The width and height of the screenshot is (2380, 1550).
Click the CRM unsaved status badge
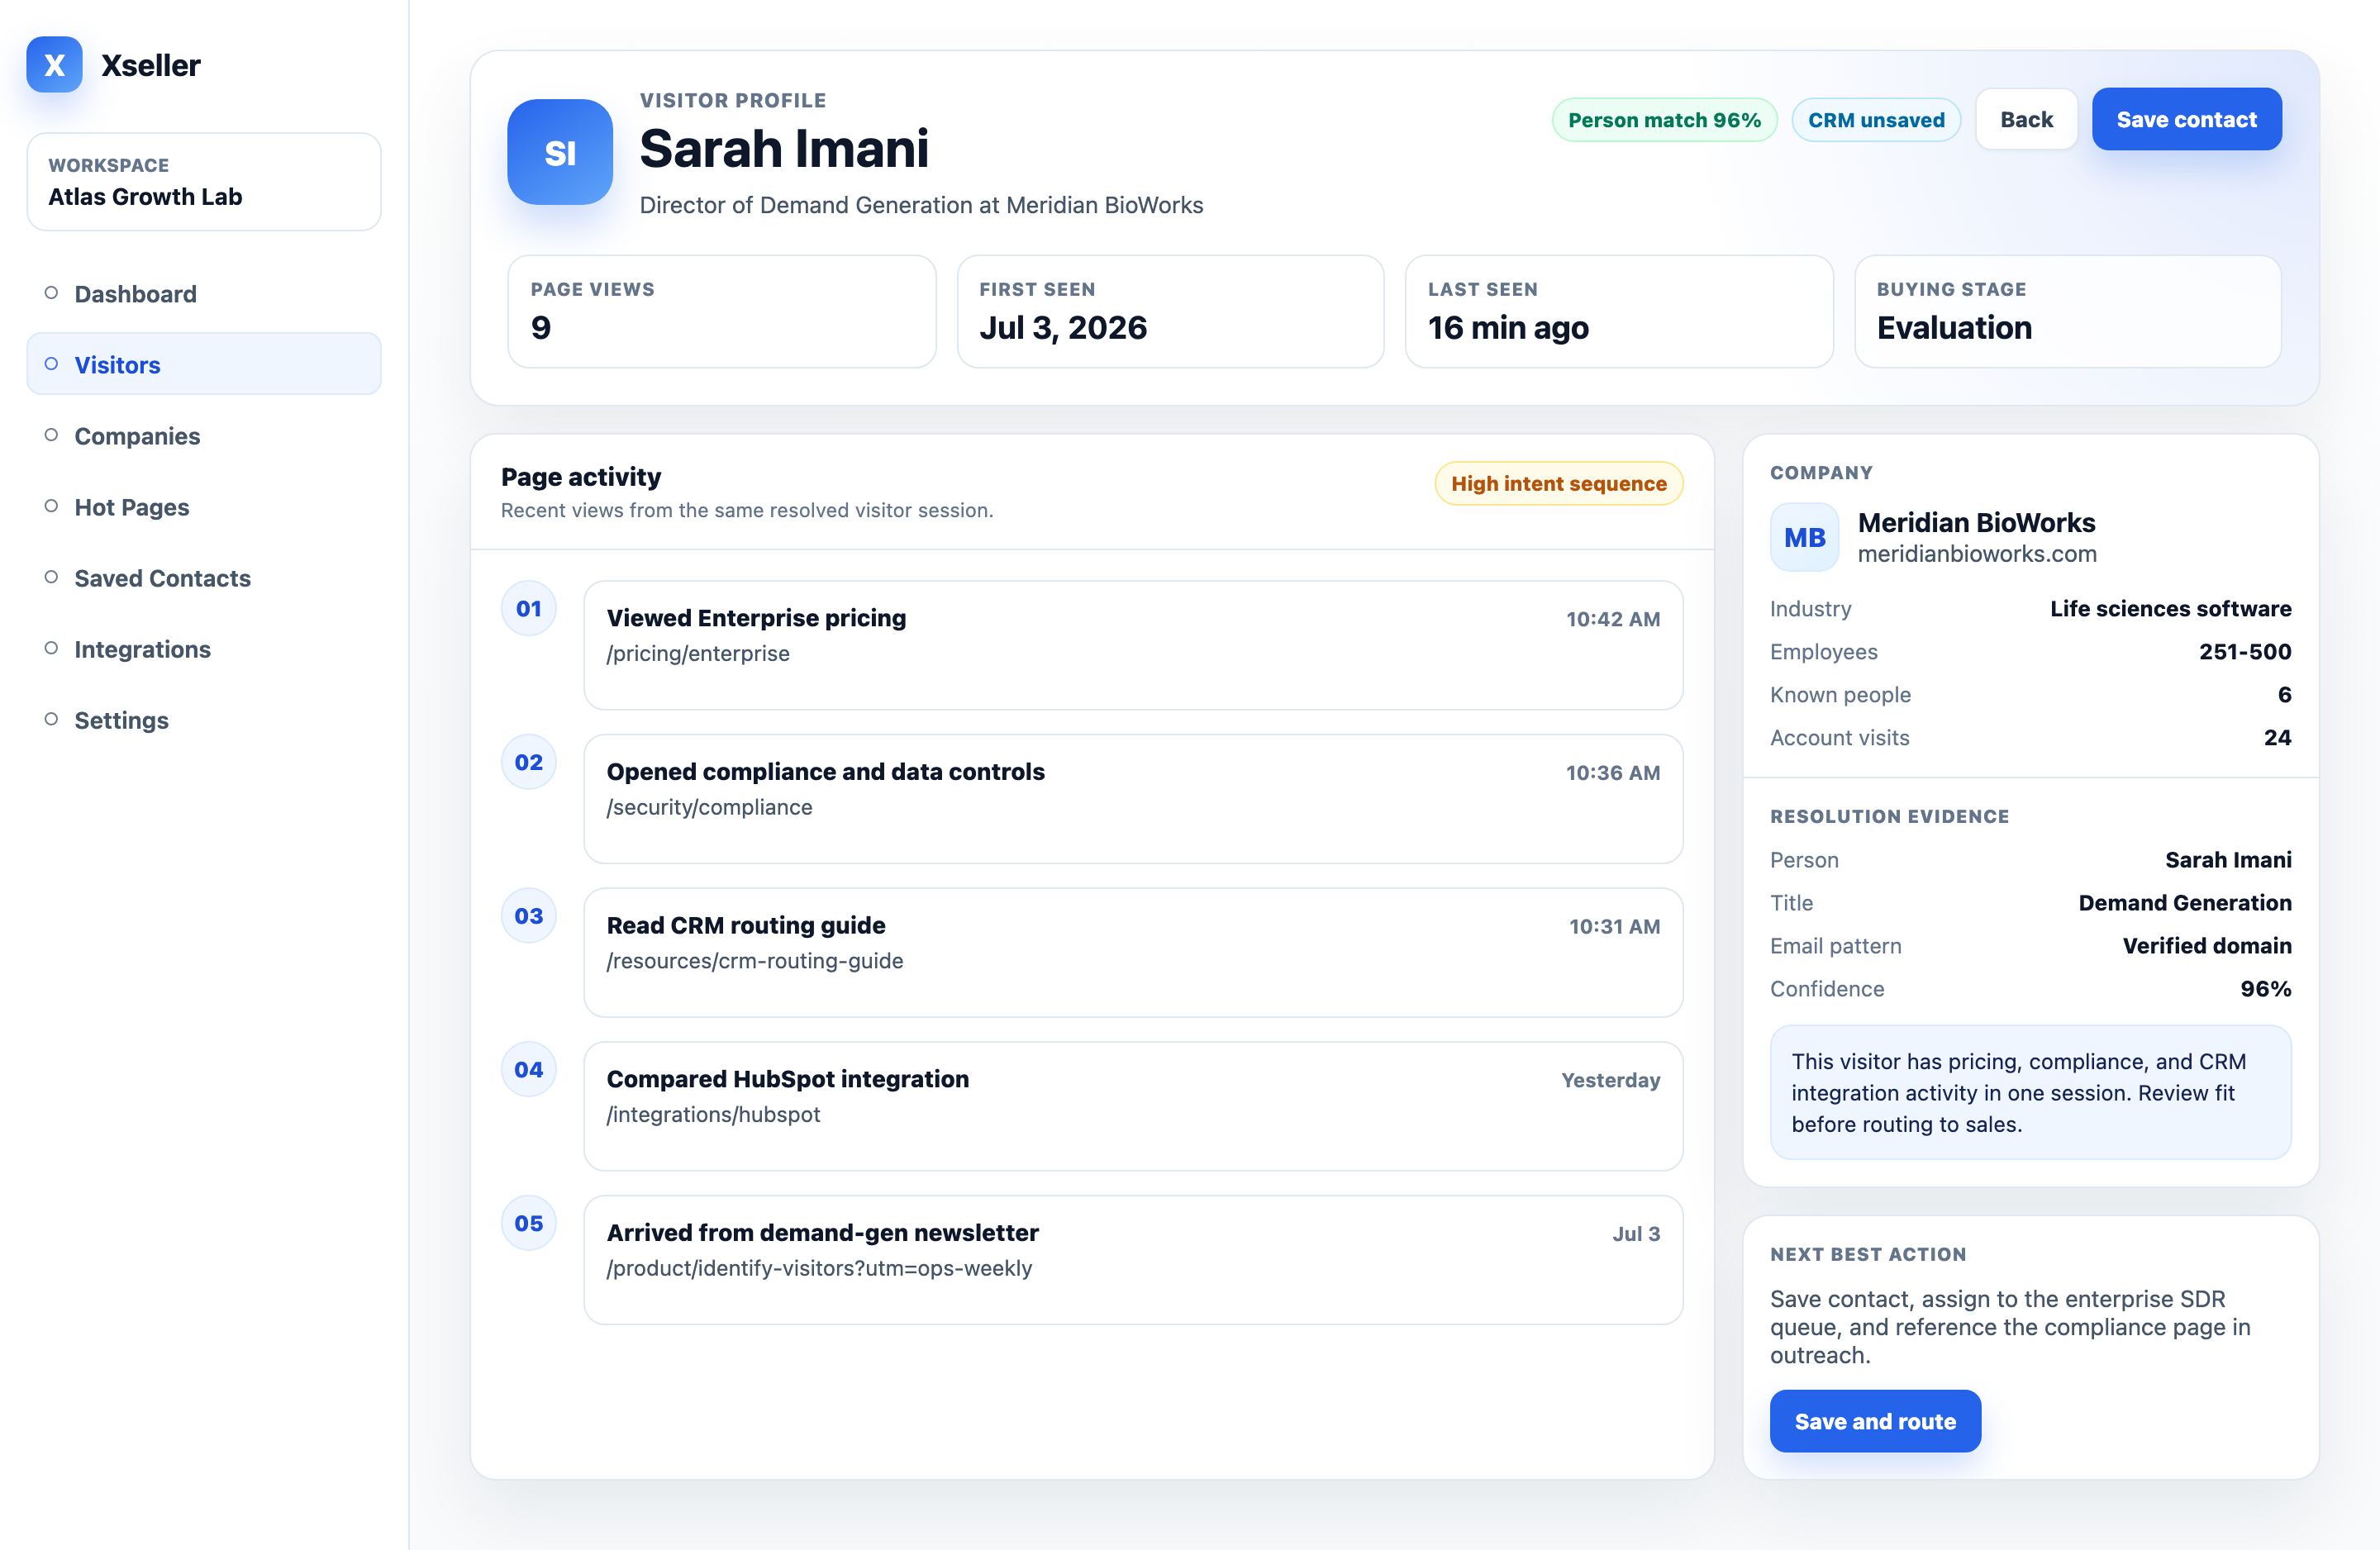click(1876, 120)
